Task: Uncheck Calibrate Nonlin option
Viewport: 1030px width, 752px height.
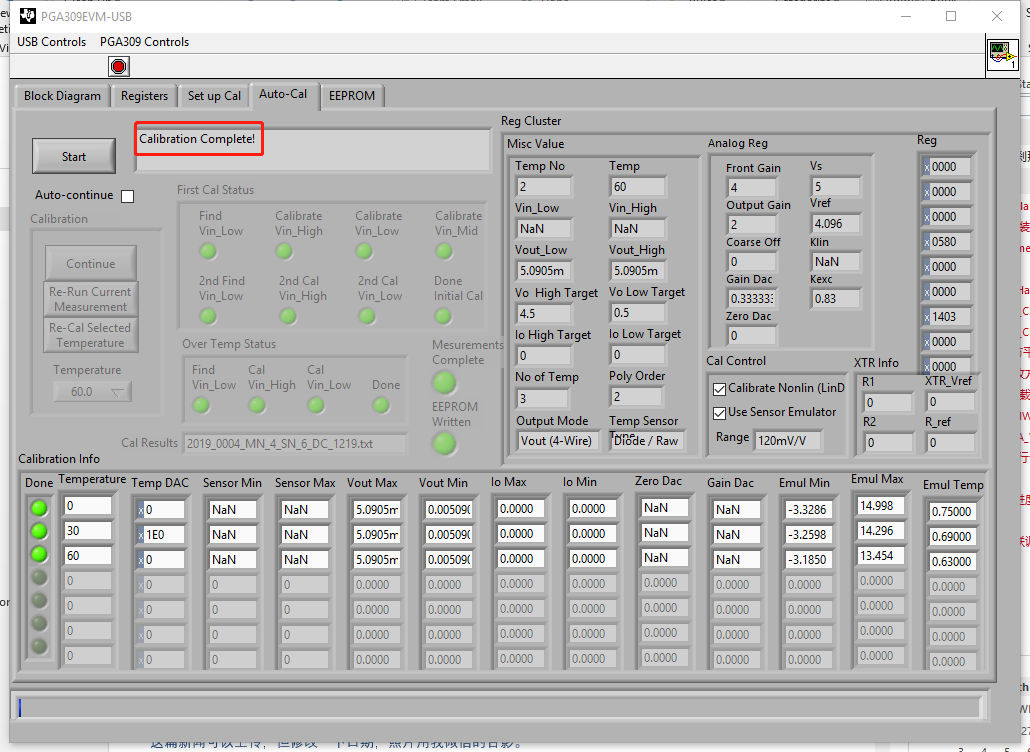Action: 719,388
